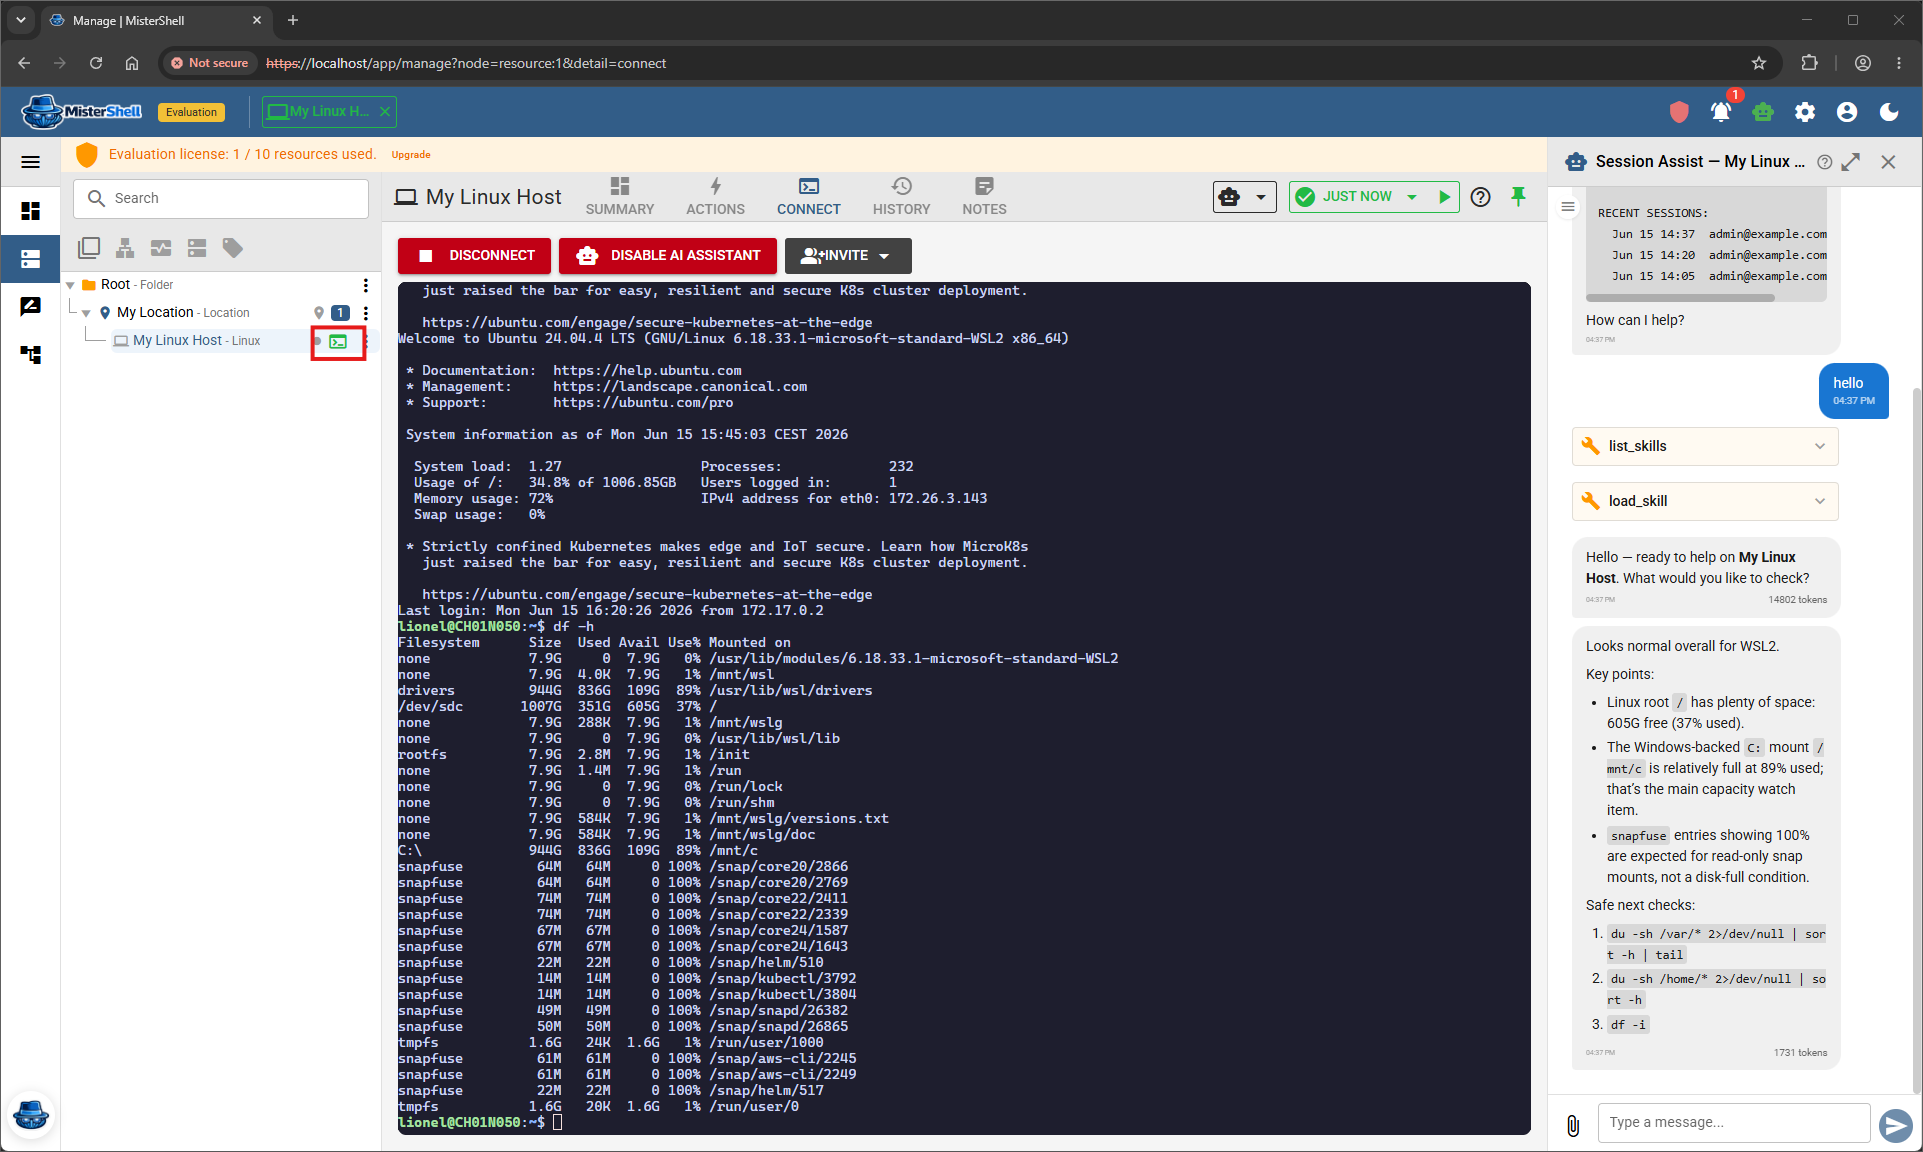Open the chat edit sidebar icon
The height and width of the screenshot is (1152, 1923).
[31, 307]
